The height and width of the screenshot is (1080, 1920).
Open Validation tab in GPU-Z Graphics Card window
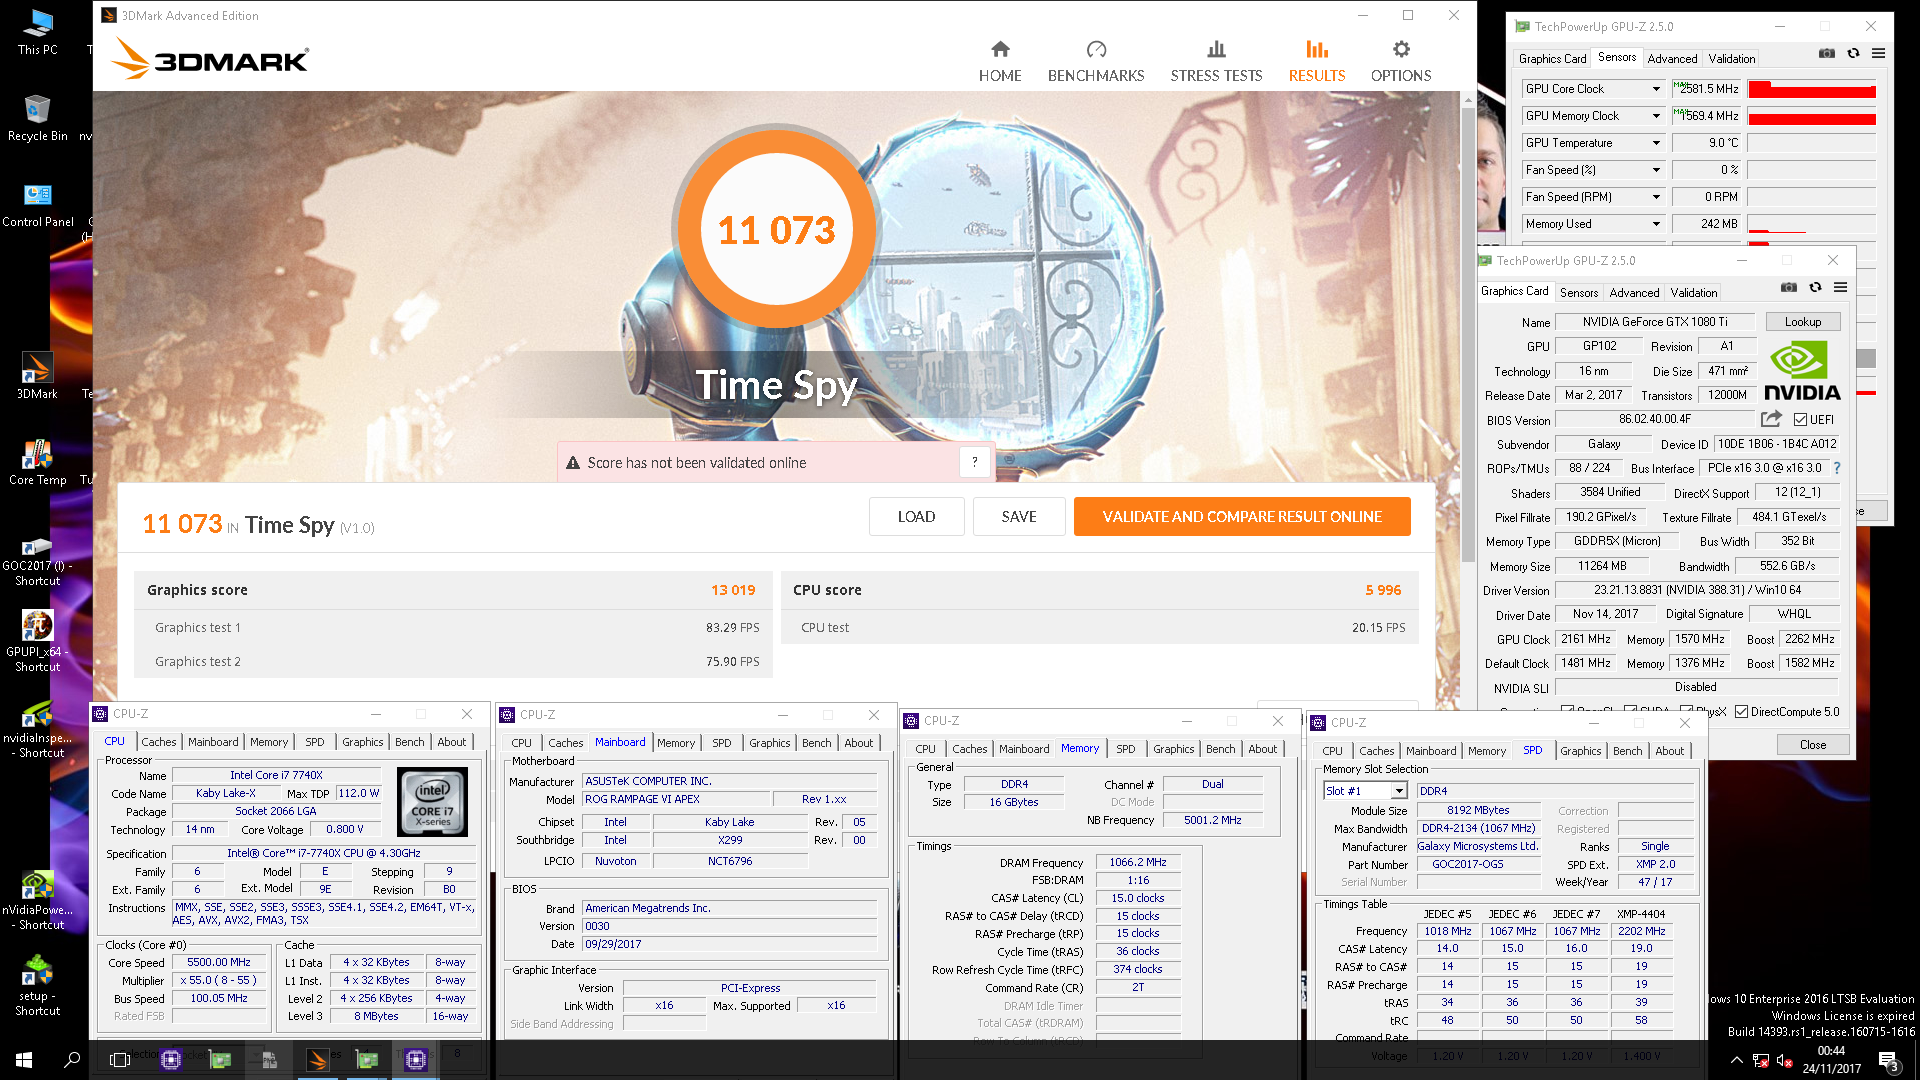pyautogui.click(x=1694, y=293)
